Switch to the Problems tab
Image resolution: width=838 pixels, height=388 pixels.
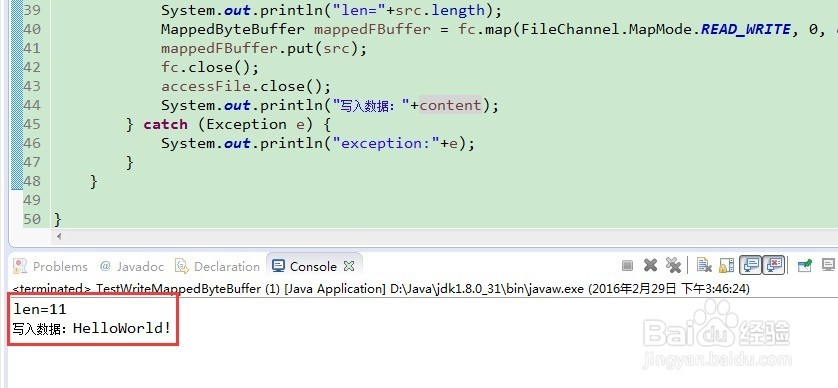point(50,266)
